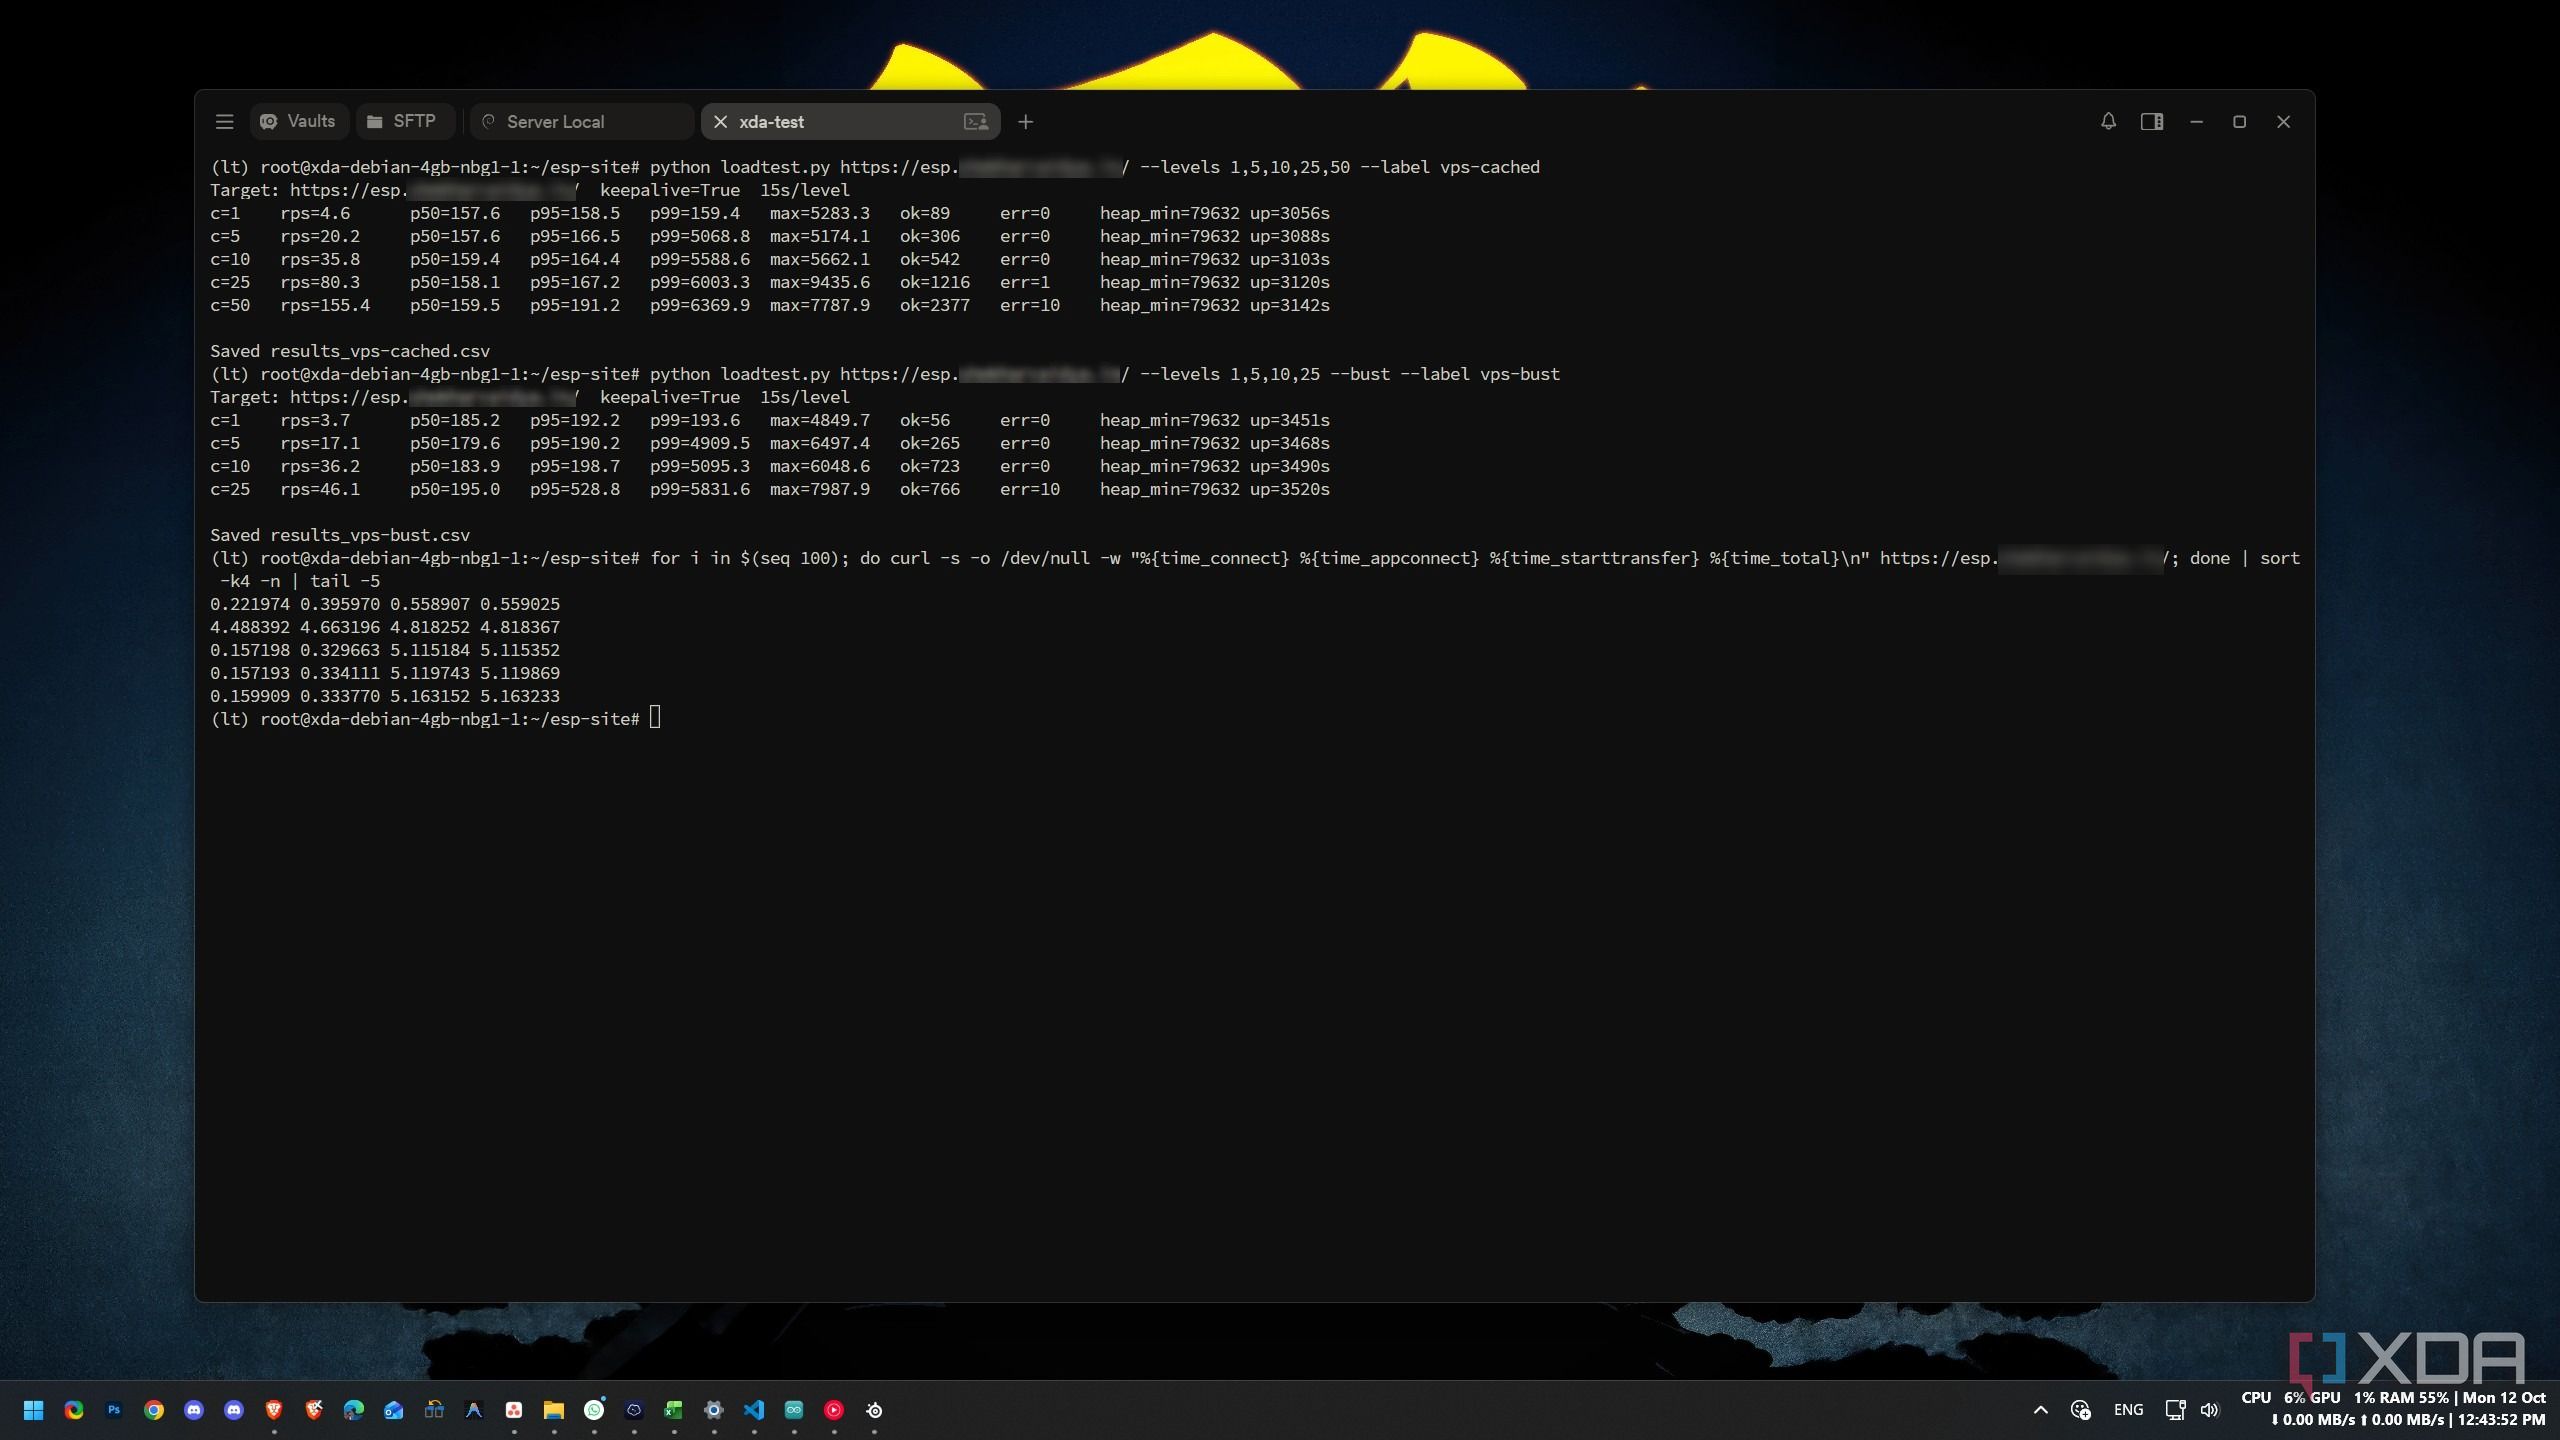This screenshot has width=2560, height=1440.
Task: Open Outlook from the taskbar
Action: [394, 1410]
